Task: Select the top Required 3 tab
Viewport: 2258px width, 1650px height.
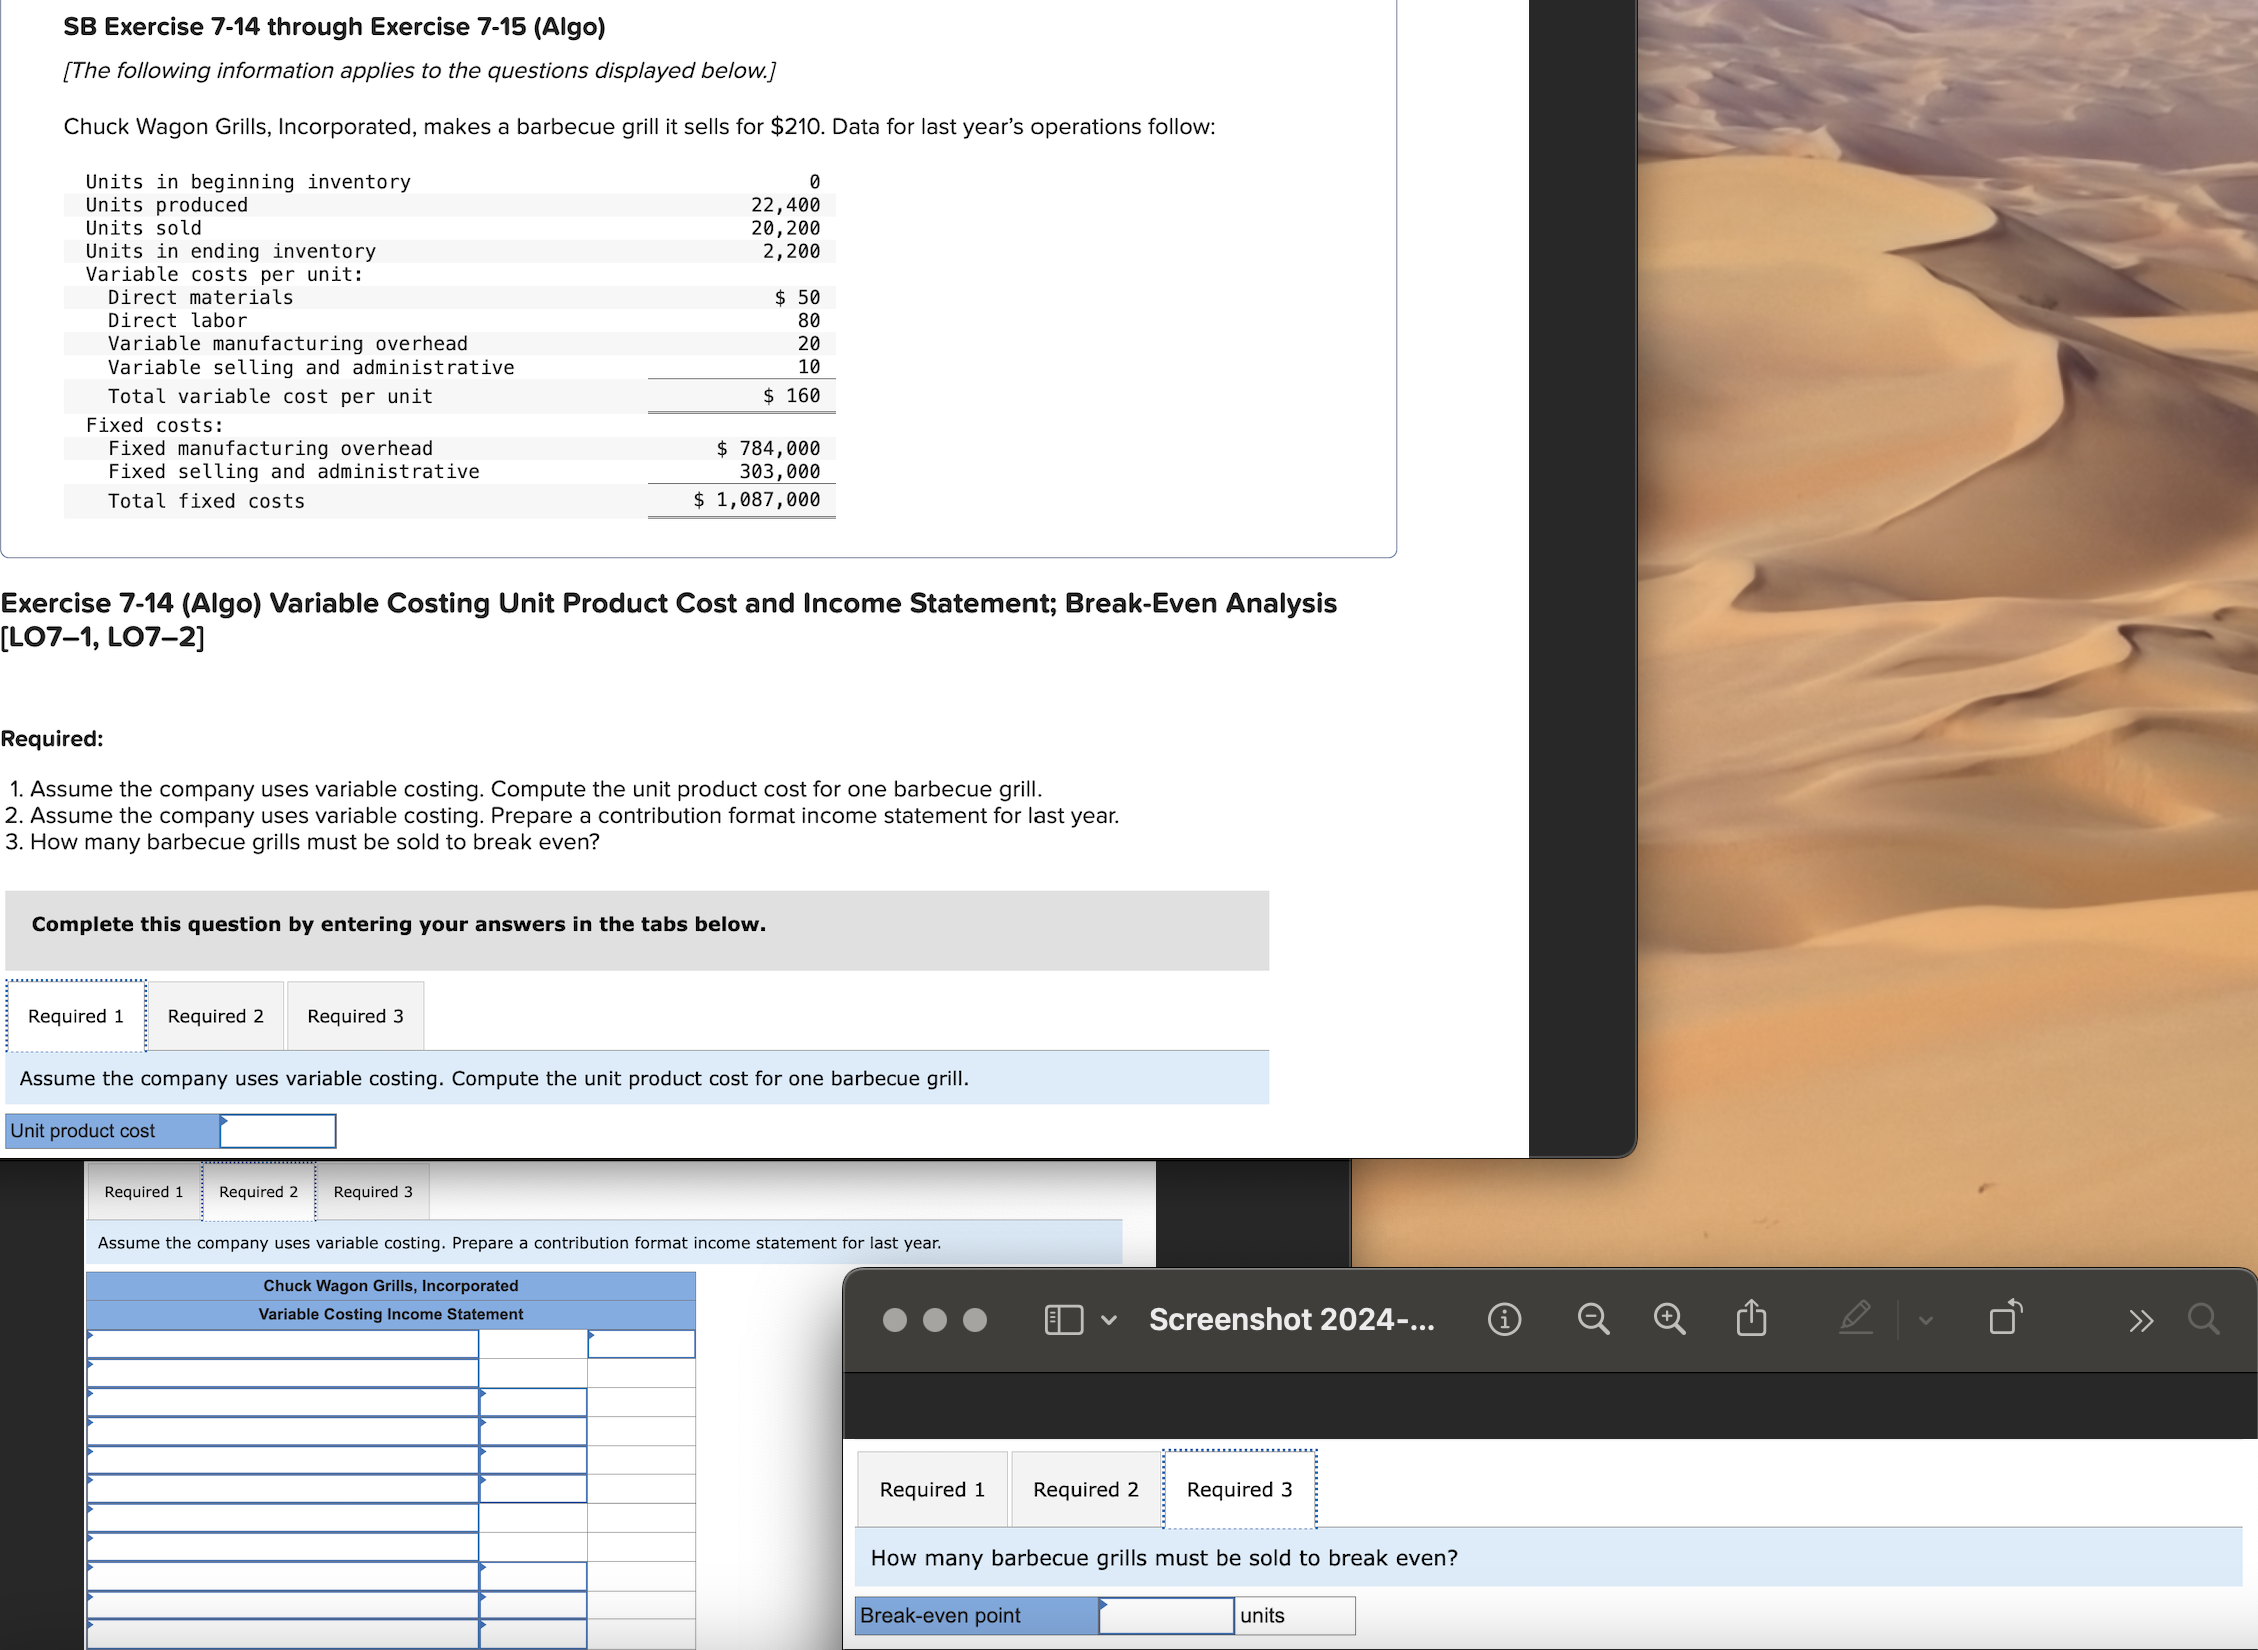Action: pyautogui.click(x=355, y=1016)
